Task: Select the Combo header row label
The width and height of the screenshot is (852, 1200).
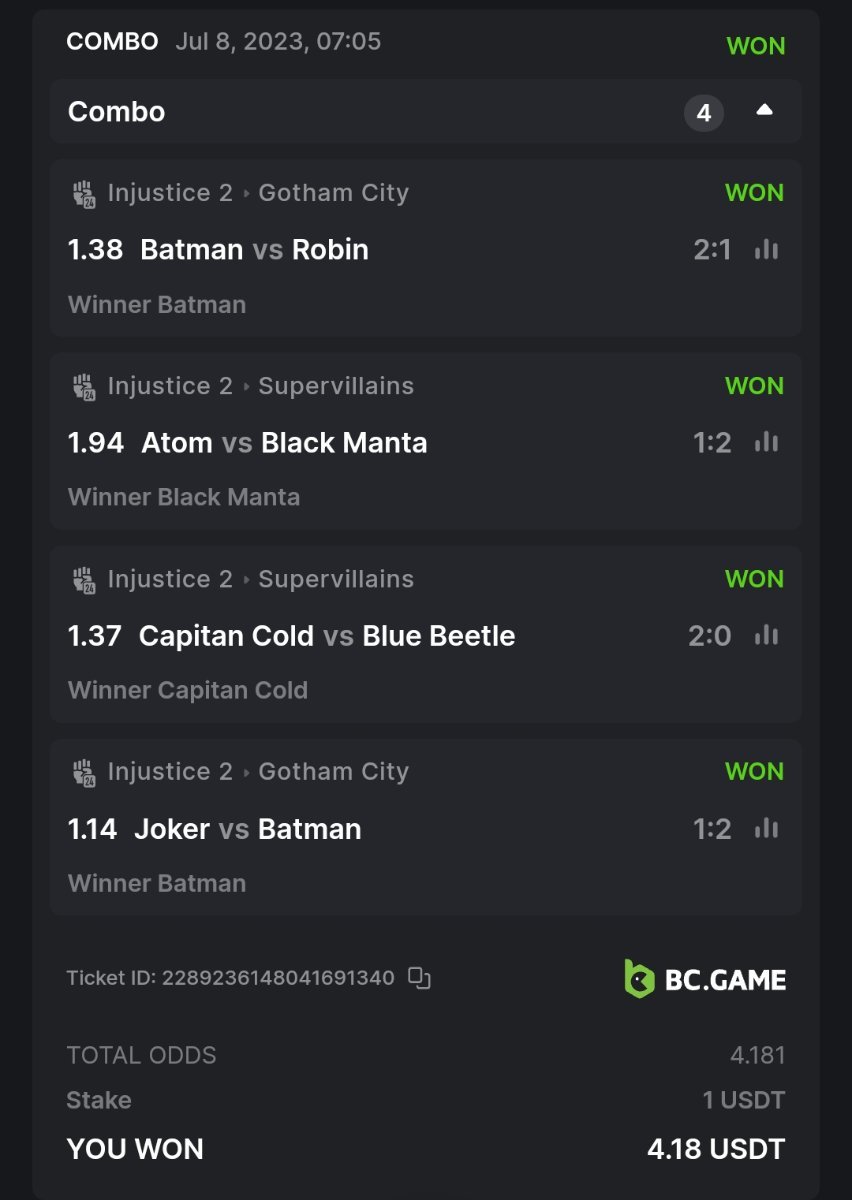Action: tap(117, 111)
